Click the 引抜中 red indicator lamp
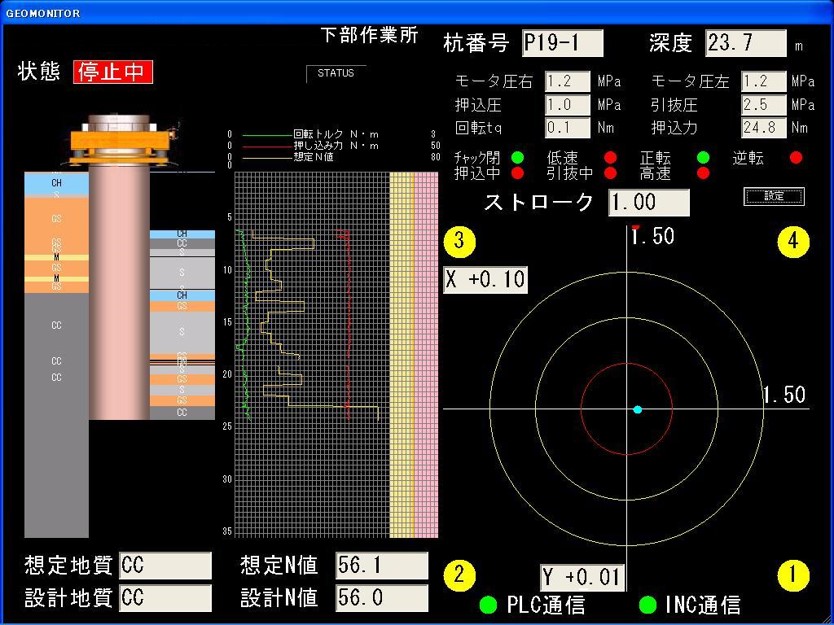 (610, 173)
